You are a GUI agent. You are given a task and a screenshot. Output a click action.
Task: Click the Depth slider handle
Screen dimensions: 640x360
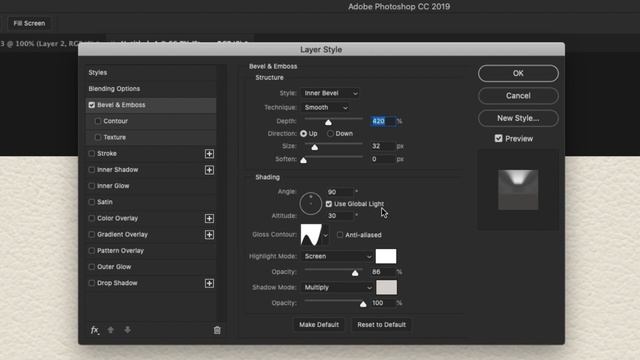click(x=328, y=122)
